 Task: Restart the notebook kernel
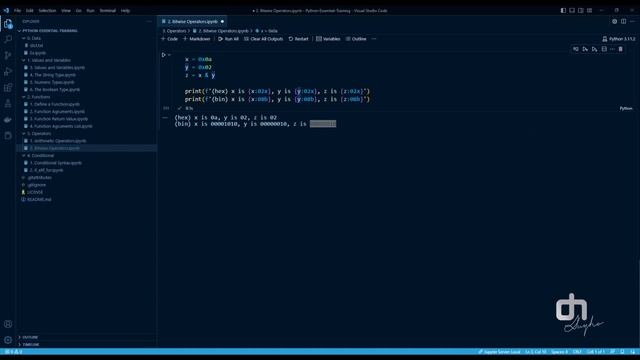click(x=298, y=39)
